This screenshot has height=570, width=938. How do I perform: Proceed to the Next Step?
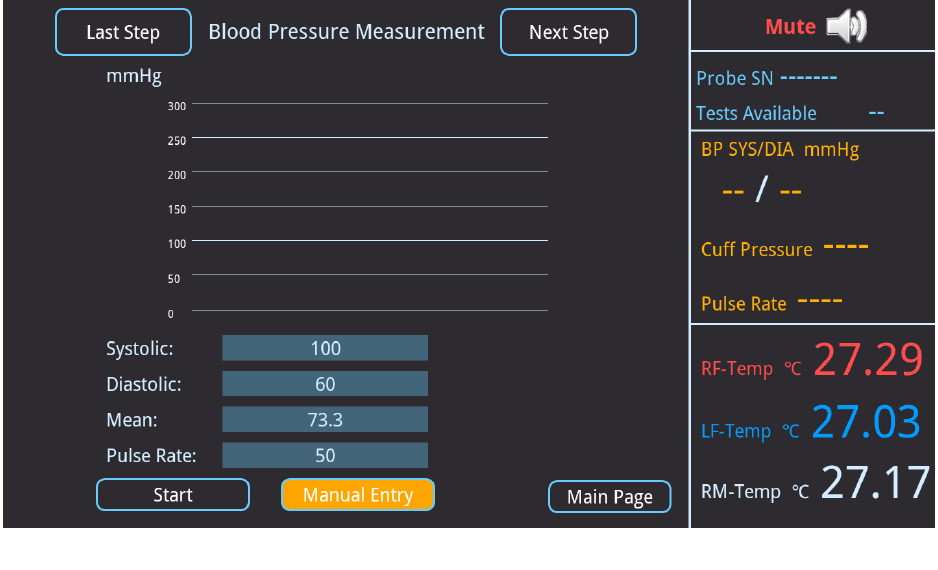[x=568, y=32]
